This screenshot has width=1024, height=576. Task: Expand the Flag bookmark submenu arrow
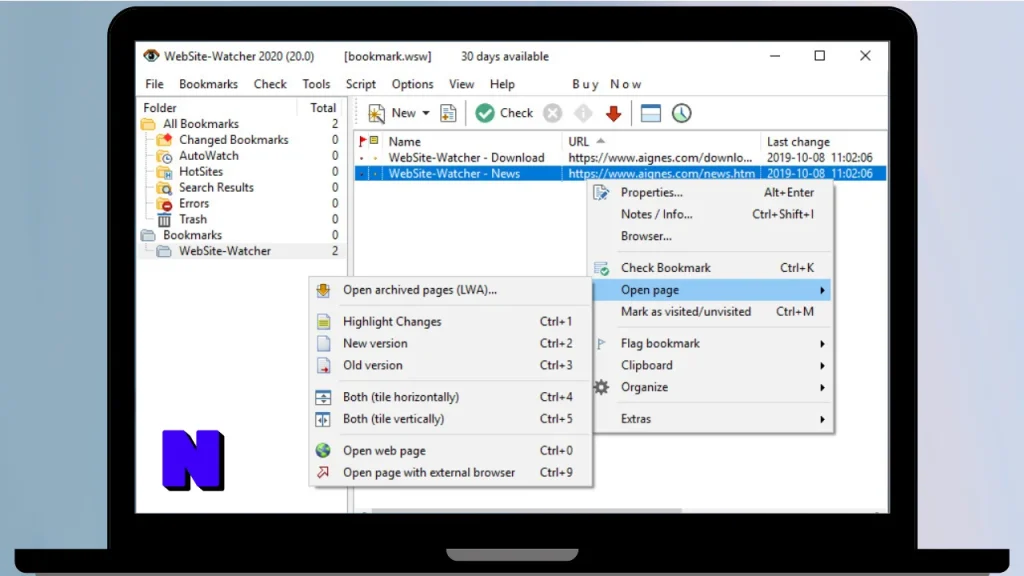pos(822,344)
